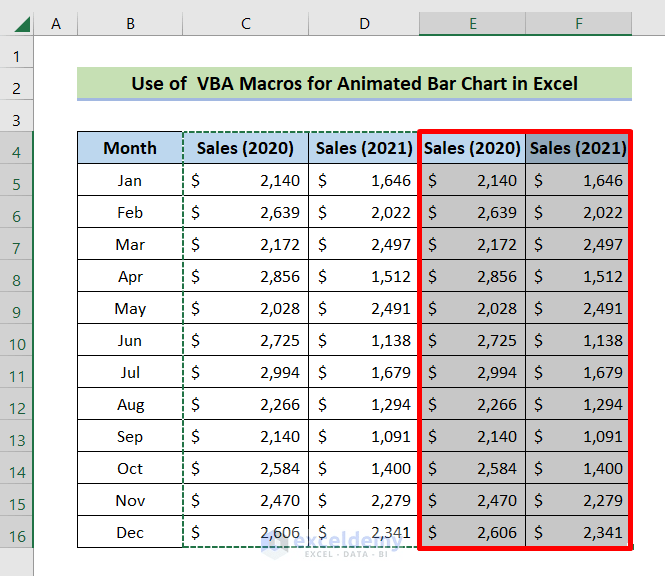Click cell C9 with value 2,028
The height and width of the screenshot is (576, 665).
coord(246,308)
